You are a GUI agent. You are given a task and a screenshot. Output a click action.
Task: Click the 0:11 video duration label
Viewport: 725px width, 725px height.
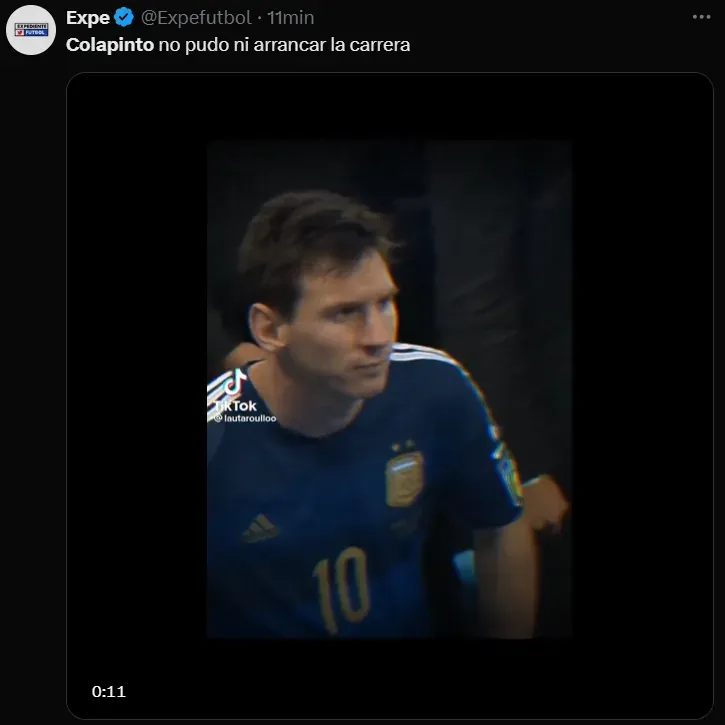point(108,691)
